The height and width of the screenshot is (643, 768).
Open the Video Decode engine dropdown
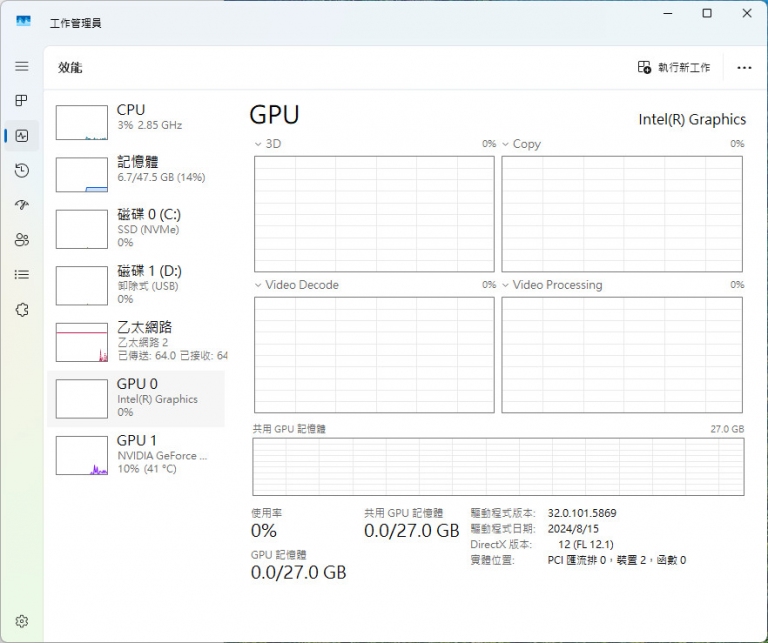(x=258, y=285)
